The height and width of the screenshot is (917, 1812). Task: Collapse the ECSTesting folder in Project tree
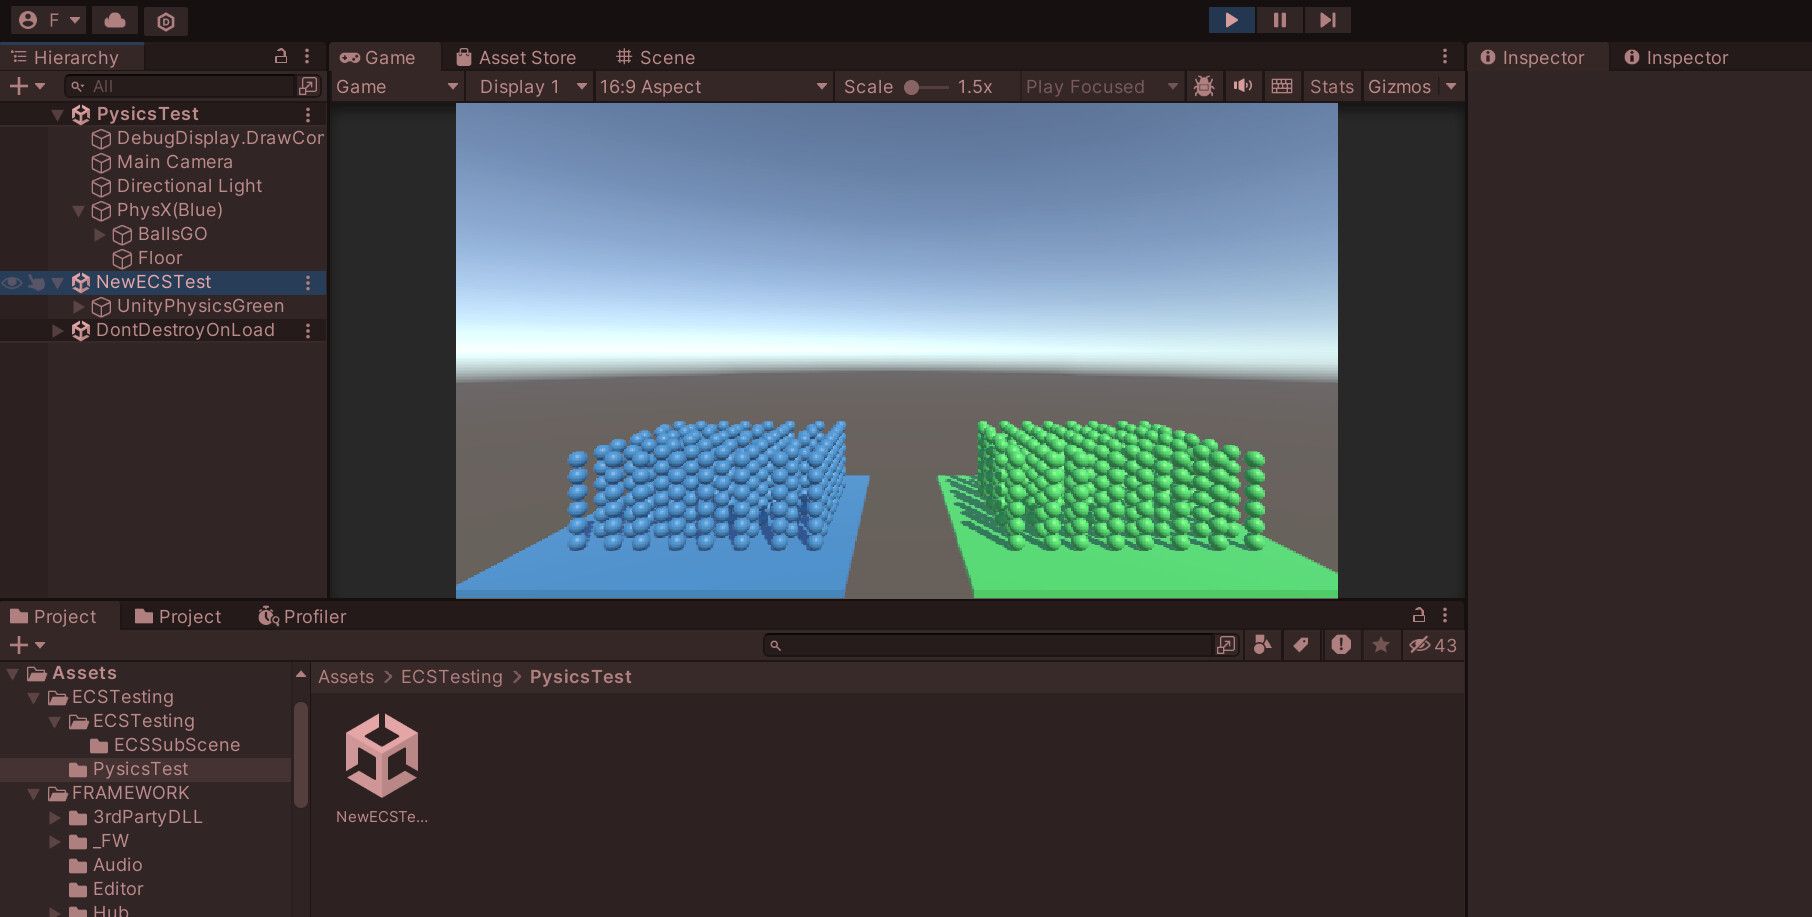pyautogui.click(x=33, y=697)
